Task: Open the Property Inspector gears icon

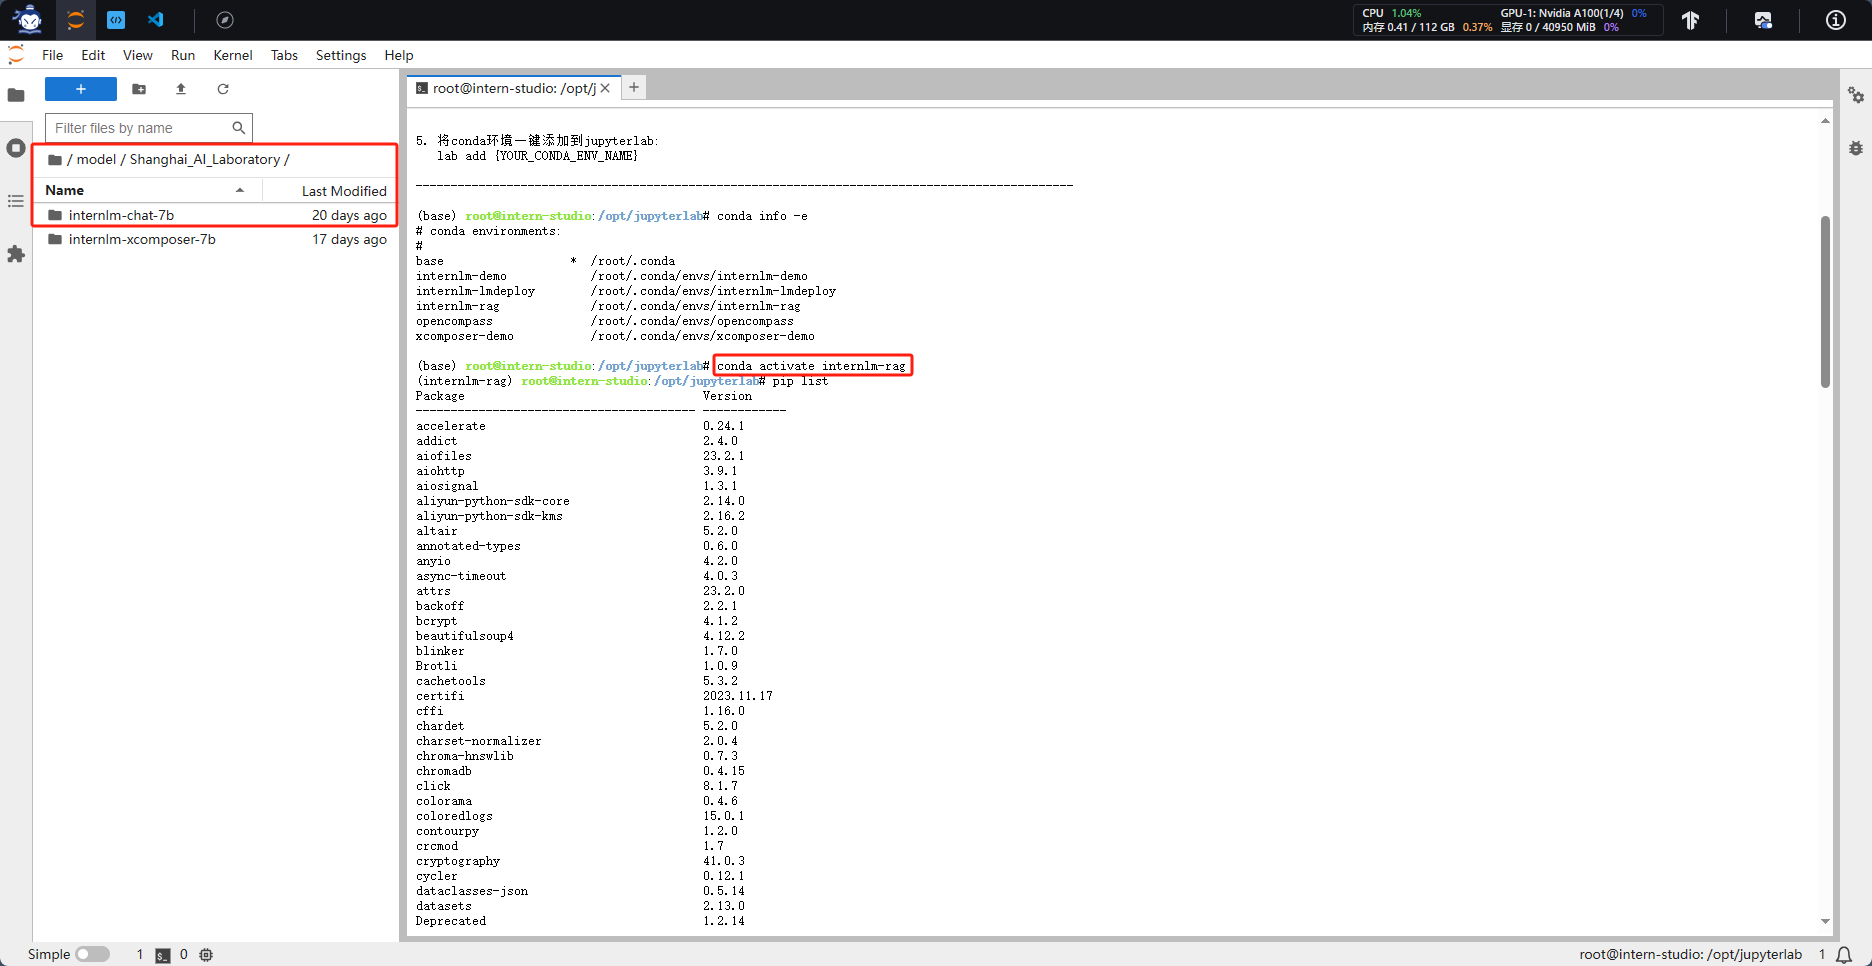Action: (x=1856, y=95)
